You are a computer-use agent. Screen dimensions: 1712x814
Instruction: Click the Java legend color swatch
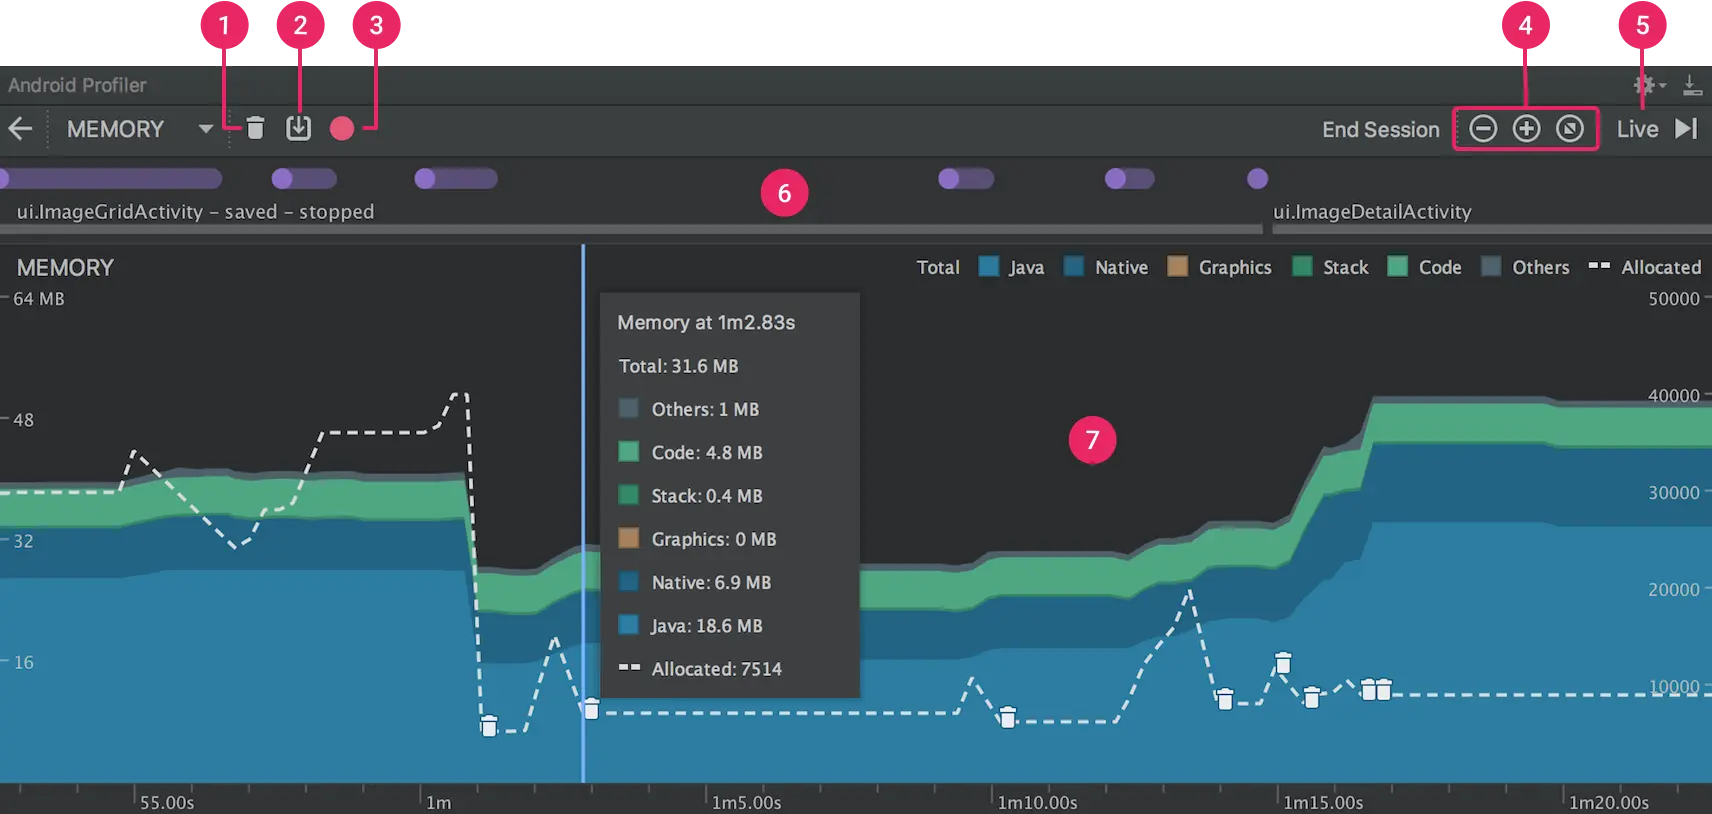(988, 266)
